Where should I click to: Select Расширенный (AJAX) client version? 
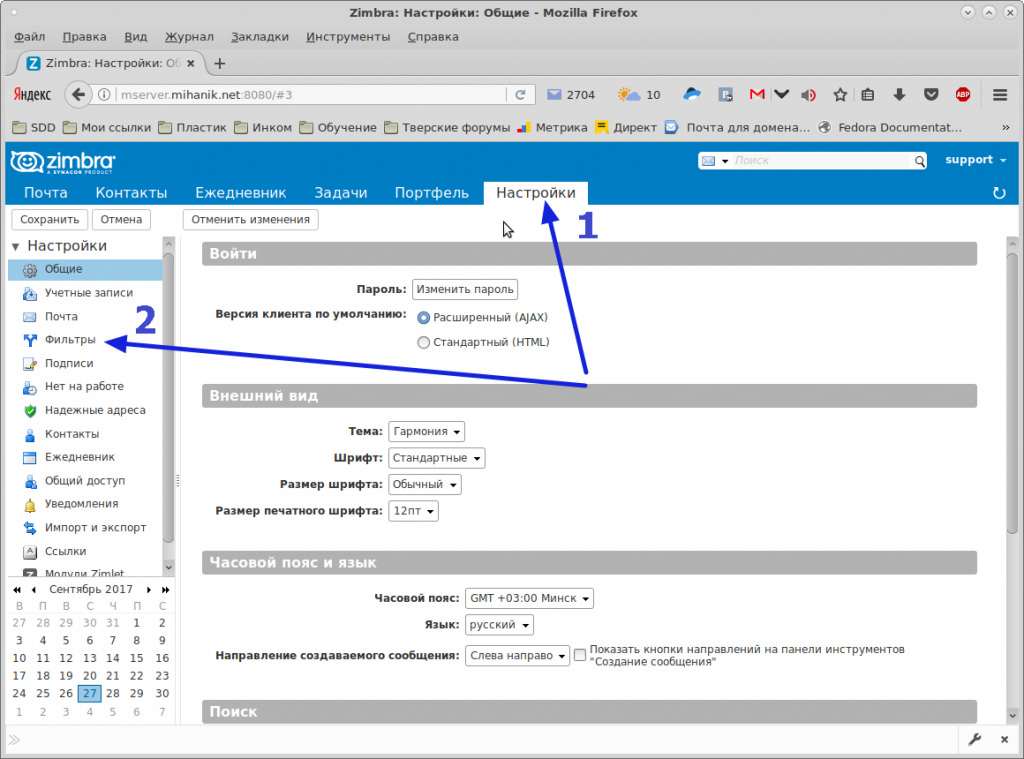point(423,317)
